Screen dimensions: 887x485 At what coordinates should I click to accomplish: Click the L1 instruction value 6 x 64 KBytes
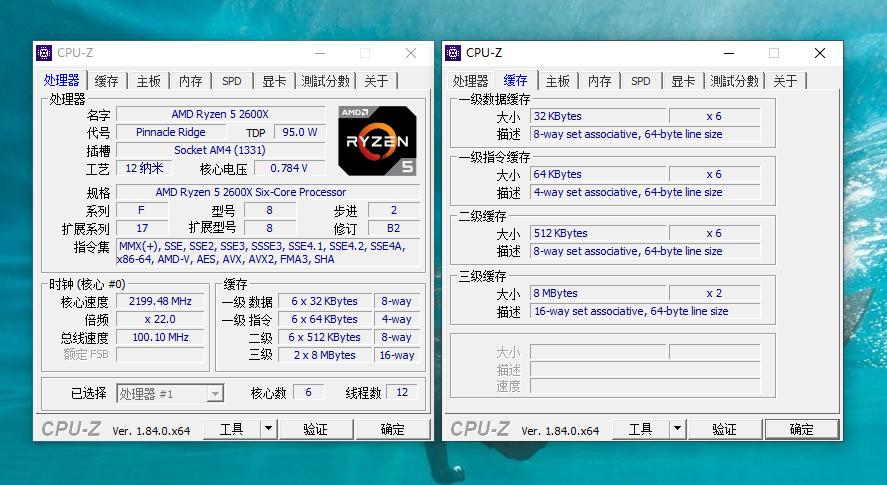[x=324, y=319]
